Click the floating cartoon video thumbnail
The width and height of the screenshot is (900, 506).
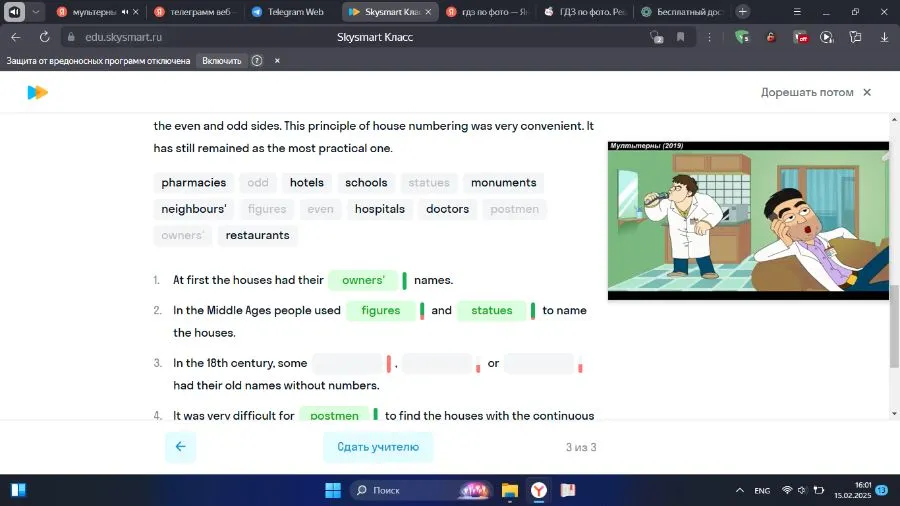(x=748, y=220)
